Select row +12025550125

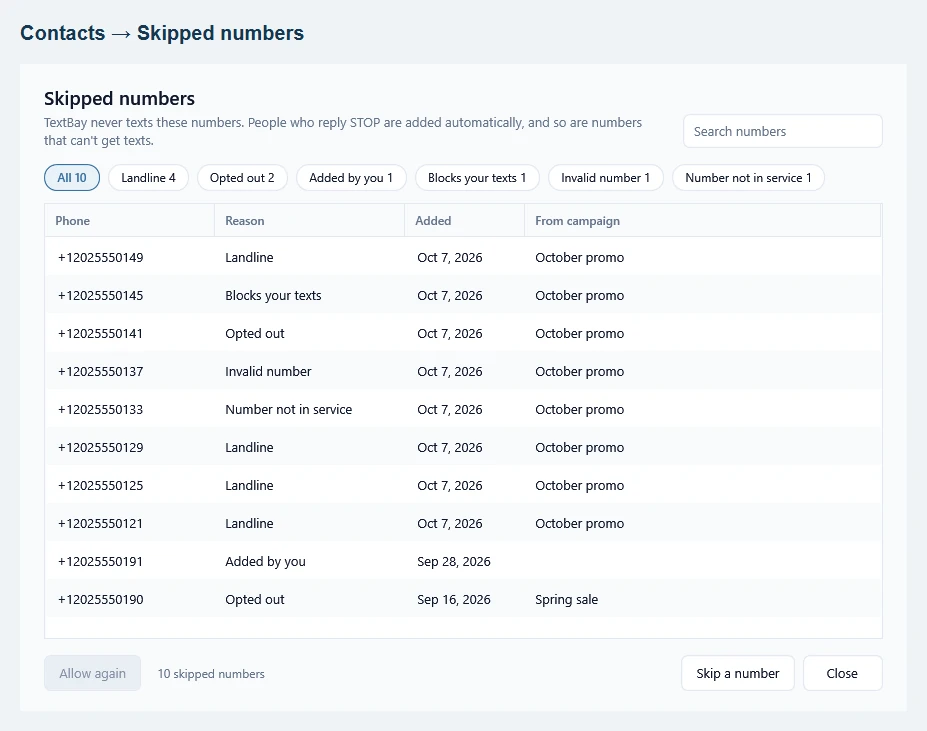coord(463,486)
